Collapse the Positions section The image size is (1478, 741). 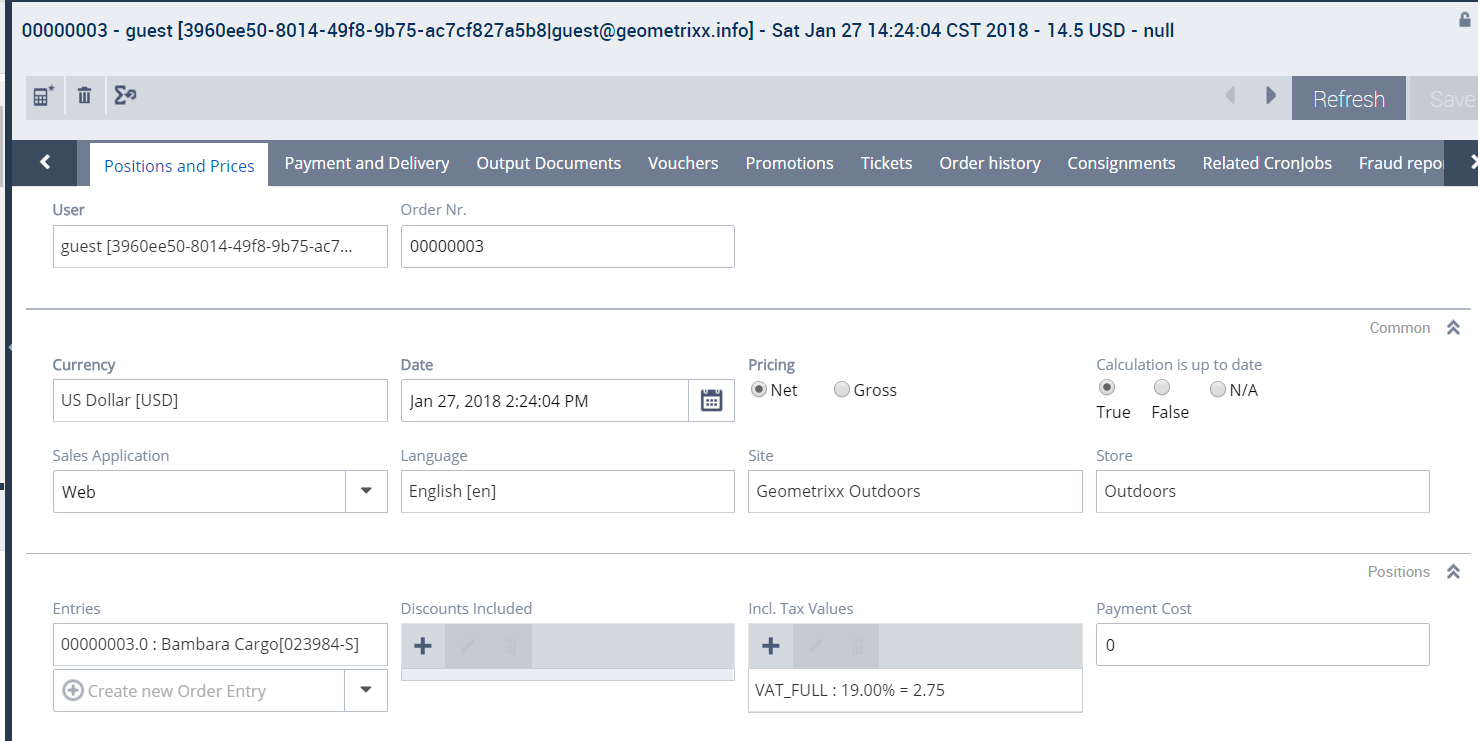1452,571
